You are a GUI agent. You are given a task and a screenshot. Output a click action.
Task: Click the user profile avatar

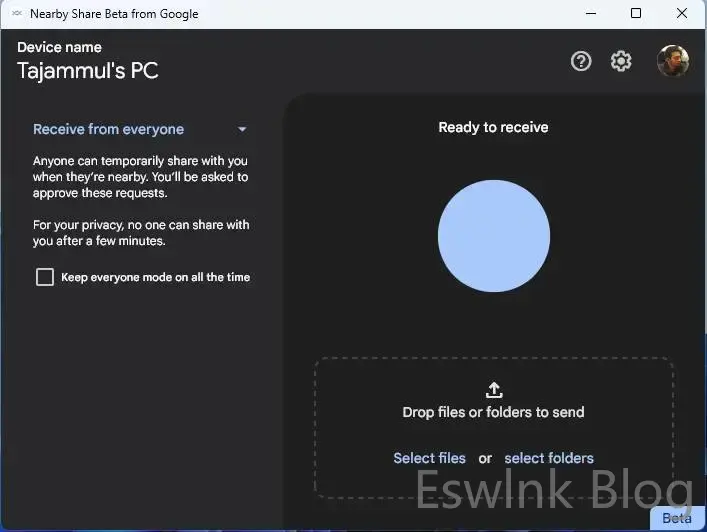pyautogui.click(x=673, y=61)
